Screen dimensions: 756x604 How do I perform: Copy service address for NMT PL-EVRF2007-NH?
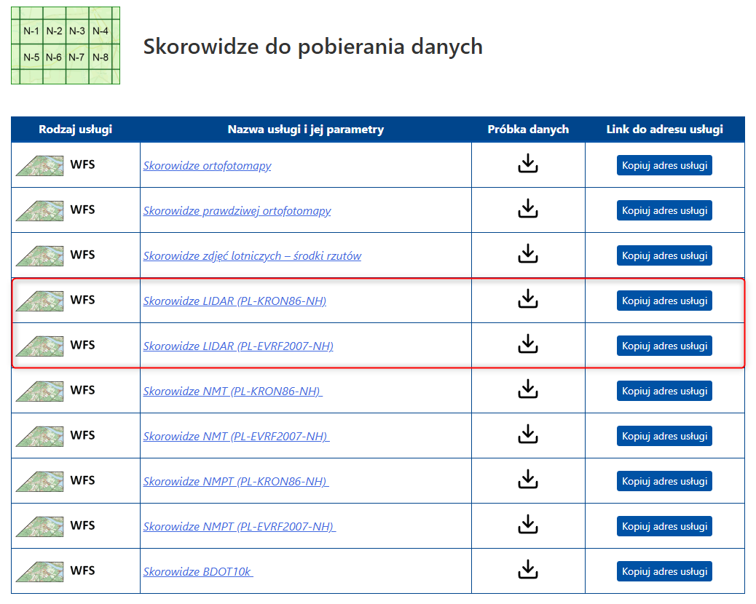pyautogui.click(x=664, y=436)
